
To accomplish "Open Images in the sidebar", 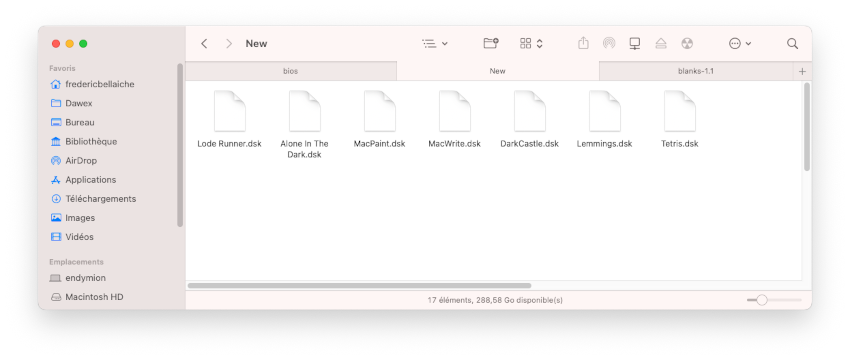I will 73,218.
